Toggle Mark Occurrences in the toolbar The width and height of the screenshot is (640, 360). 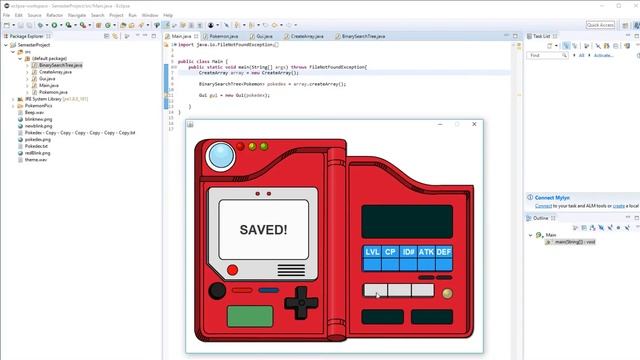coord(166,25)
